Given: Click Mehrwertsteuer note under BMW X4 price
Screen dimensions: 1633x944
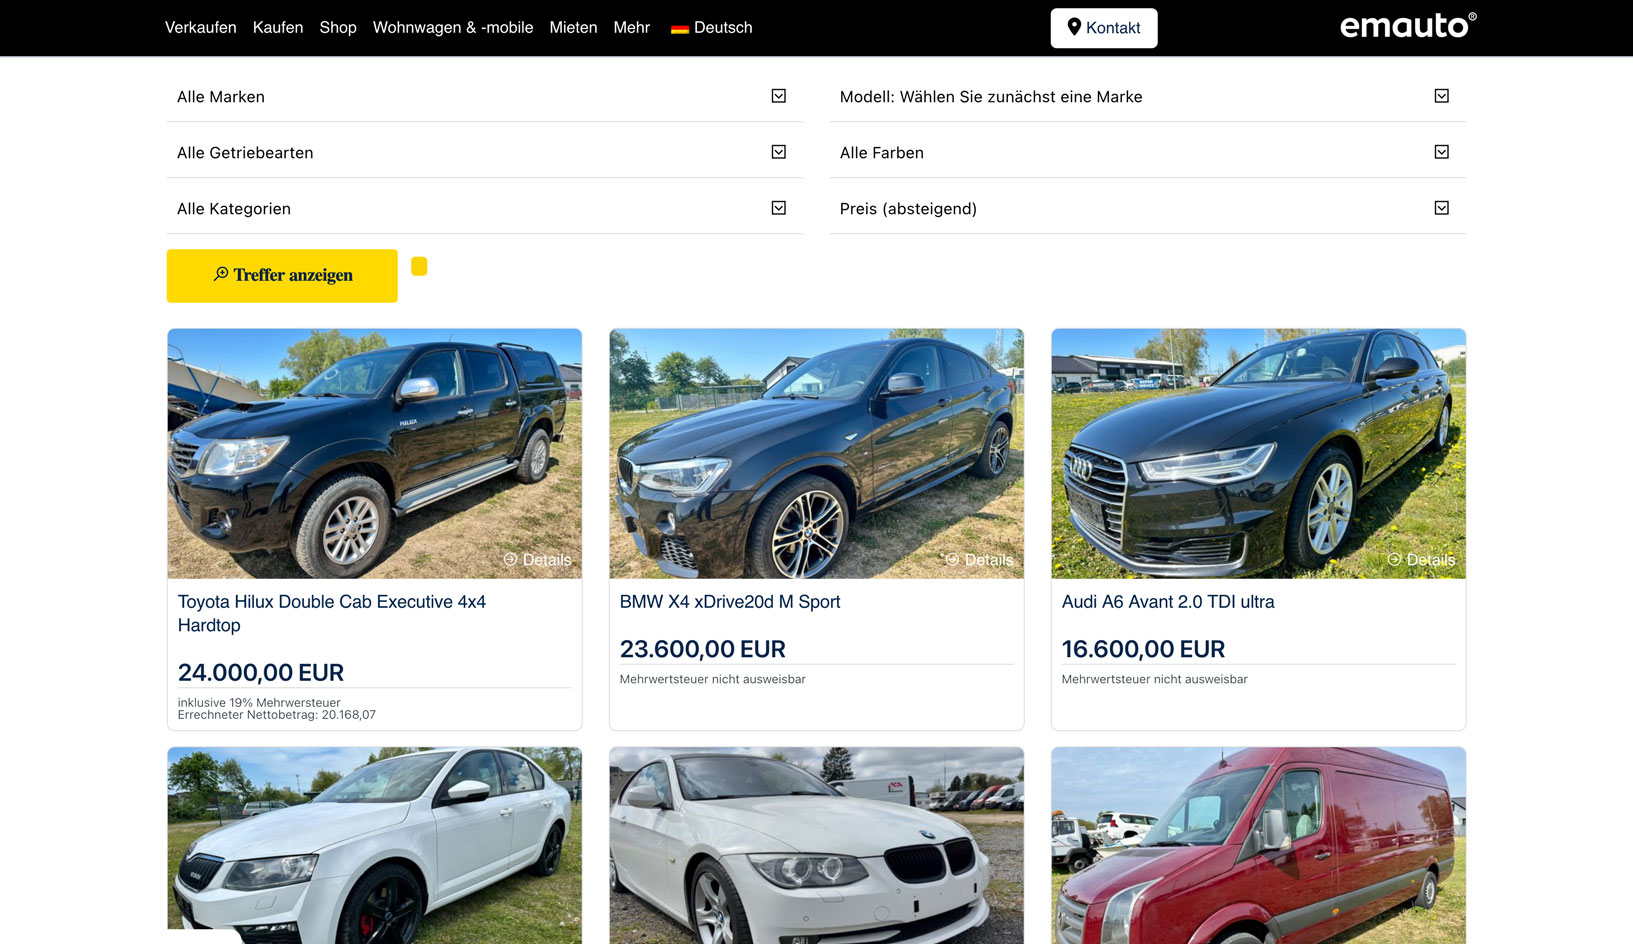Looking at the screenshot, I should coord(713,679).
